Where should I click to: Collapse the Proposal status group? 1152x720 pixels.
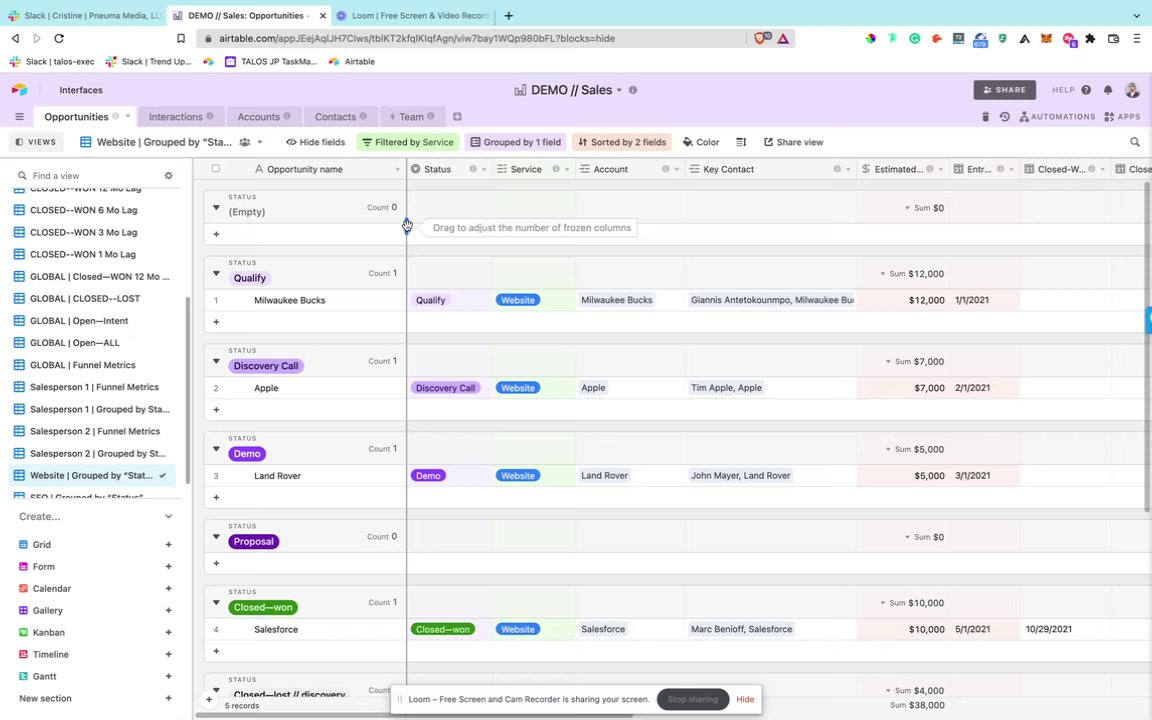pos(216,536)
